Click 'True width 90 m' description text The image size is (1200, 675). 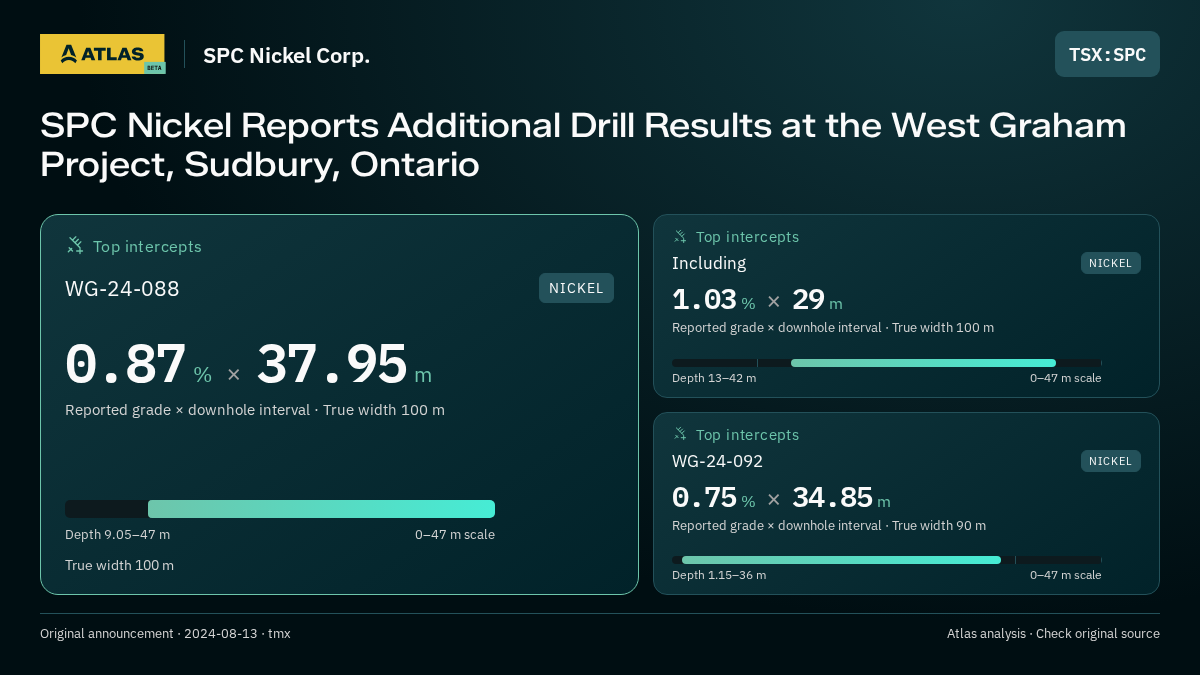pos(939,526)
